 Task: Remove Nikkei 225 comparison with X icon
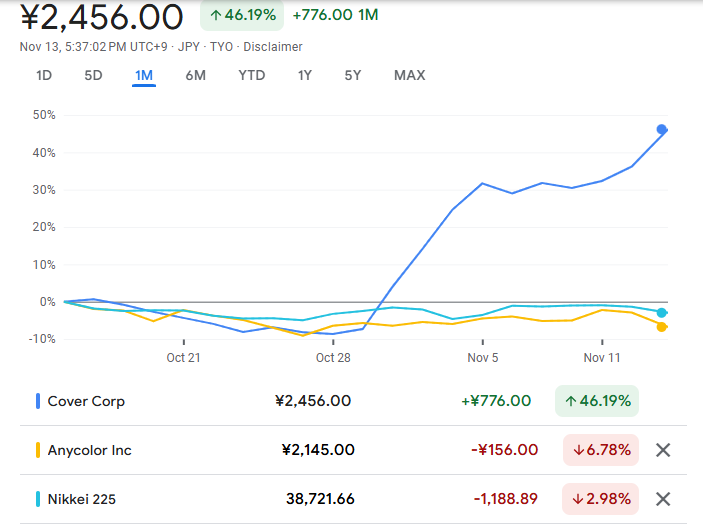662,499
